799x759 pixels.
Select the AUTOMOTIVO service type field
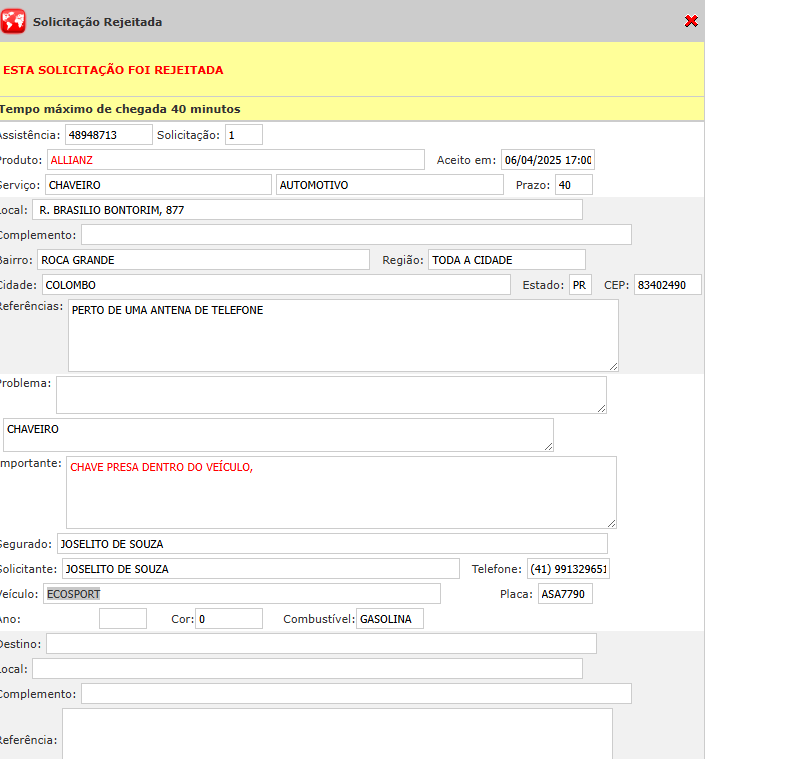coord(389,185)
